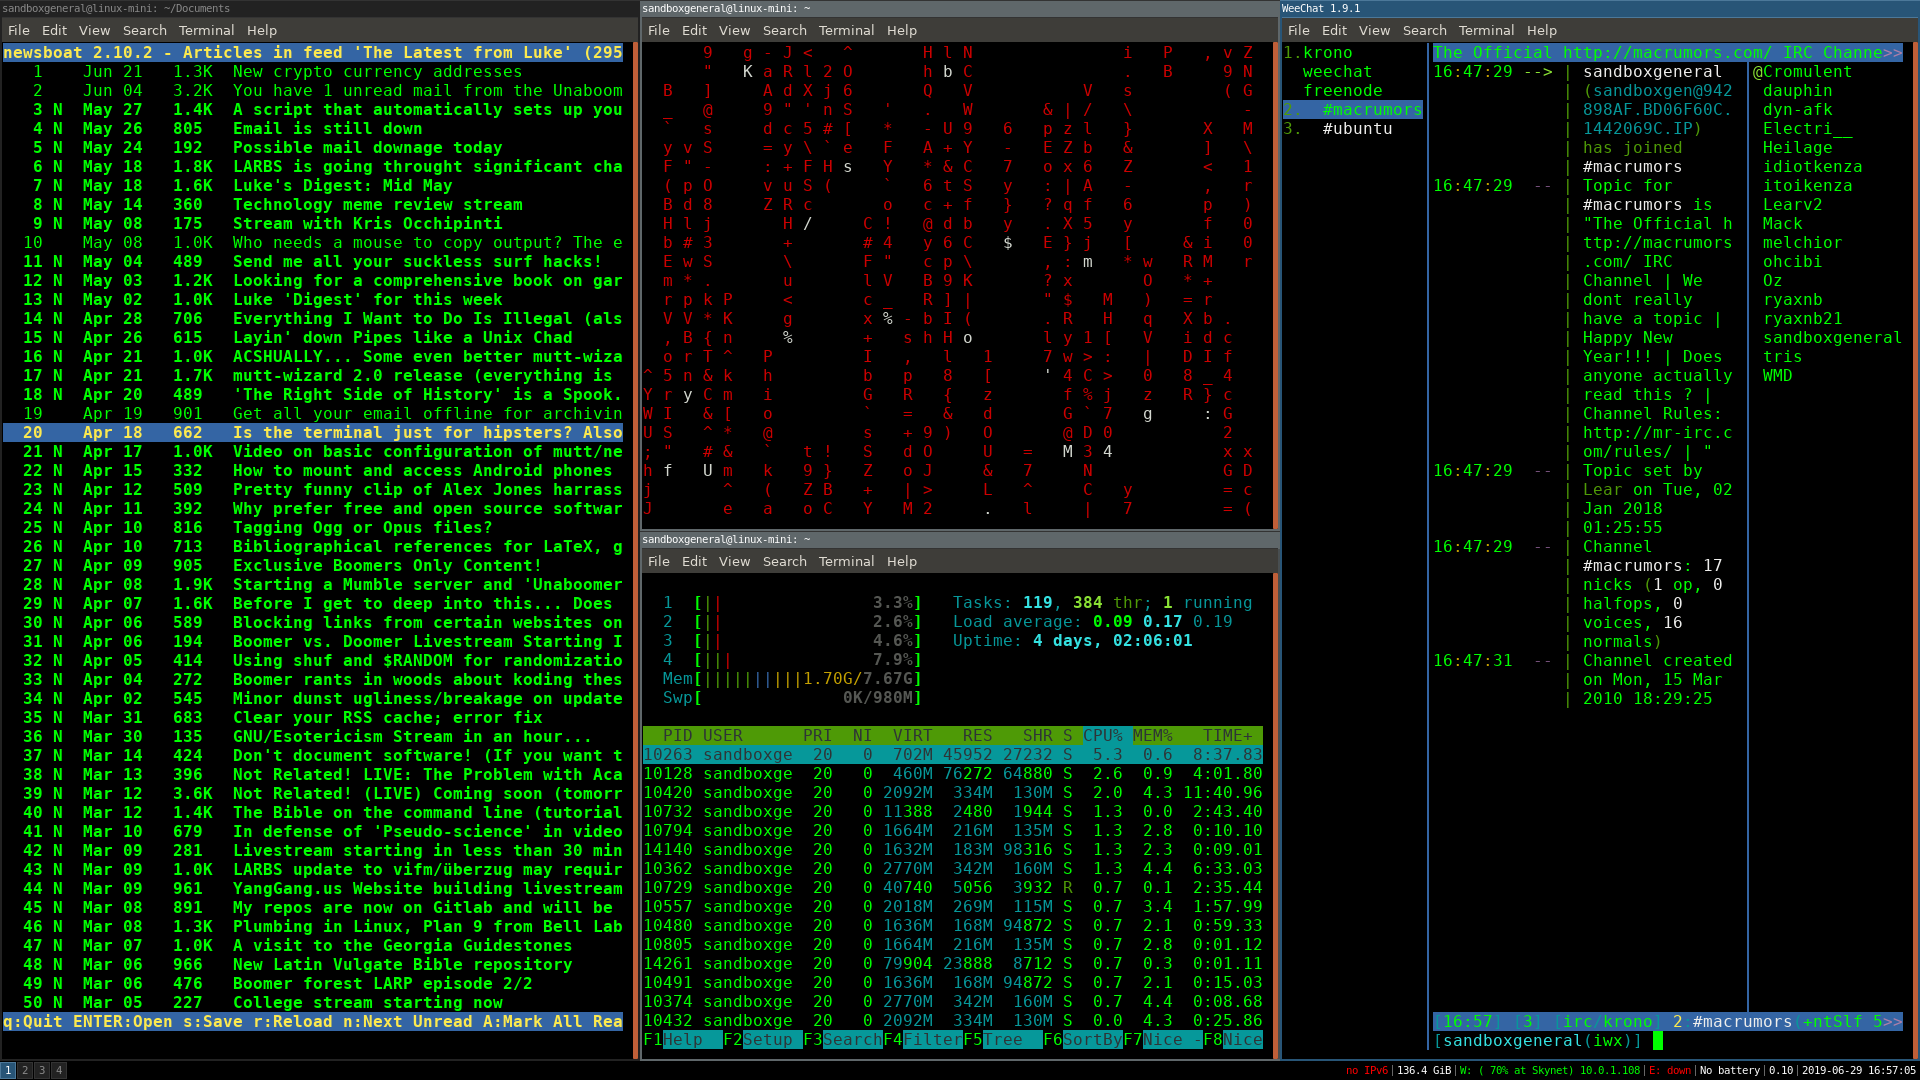Screen dimensions: 1920x1080
Task: Open Search menu in the htop terminal window
Action: click(x=785, y=562)
